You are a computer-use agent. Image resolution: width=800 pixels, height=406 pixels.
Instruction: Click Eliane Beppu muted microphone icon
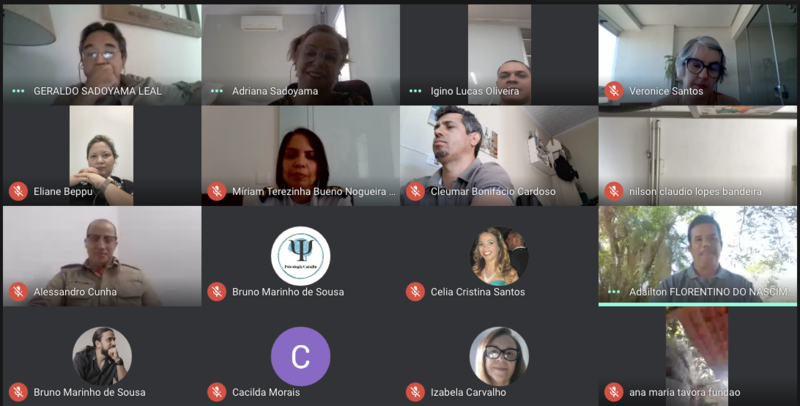coord(18,191)
